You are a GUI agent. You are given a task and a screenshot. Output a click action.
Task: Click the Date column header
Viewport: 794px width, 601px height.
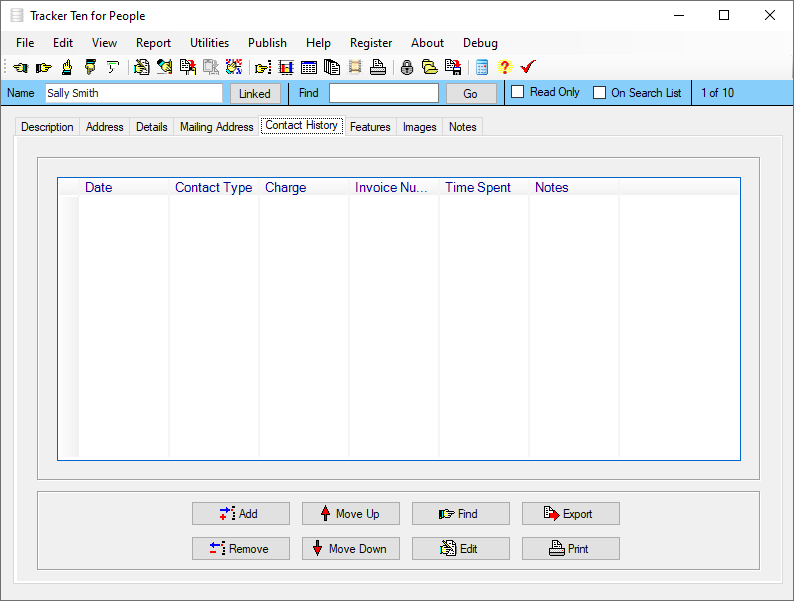pyautogui.click(x=124, y=187)
